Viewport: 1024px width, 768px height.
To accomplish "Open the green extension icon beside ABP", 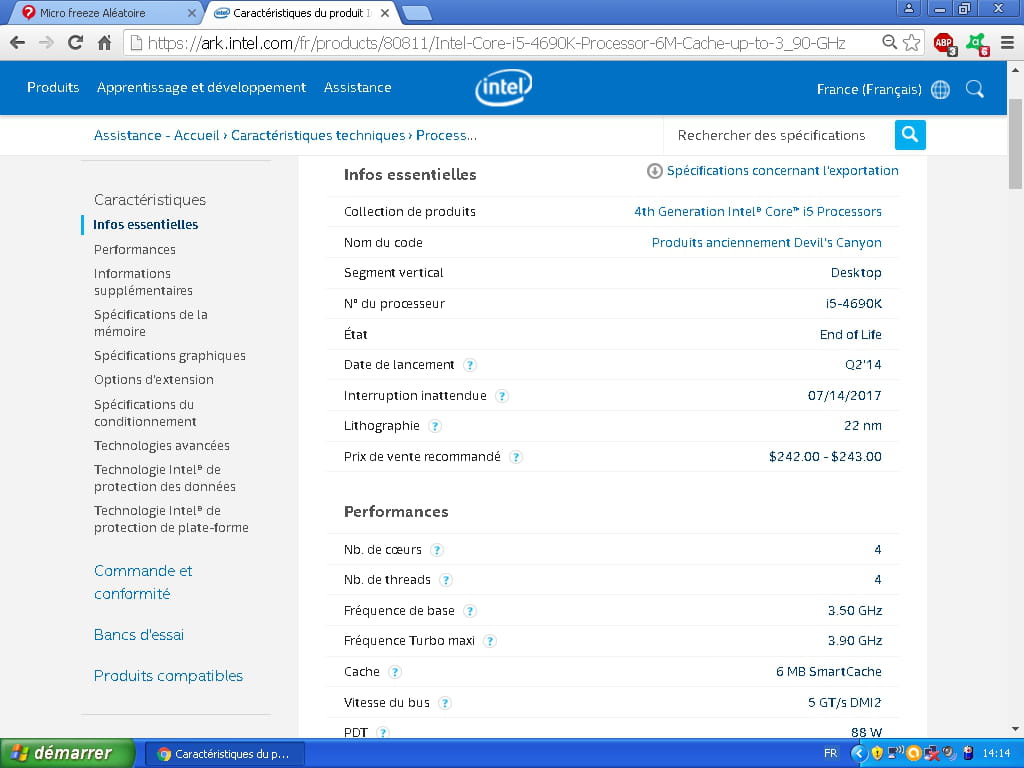I will coord(978,44).
